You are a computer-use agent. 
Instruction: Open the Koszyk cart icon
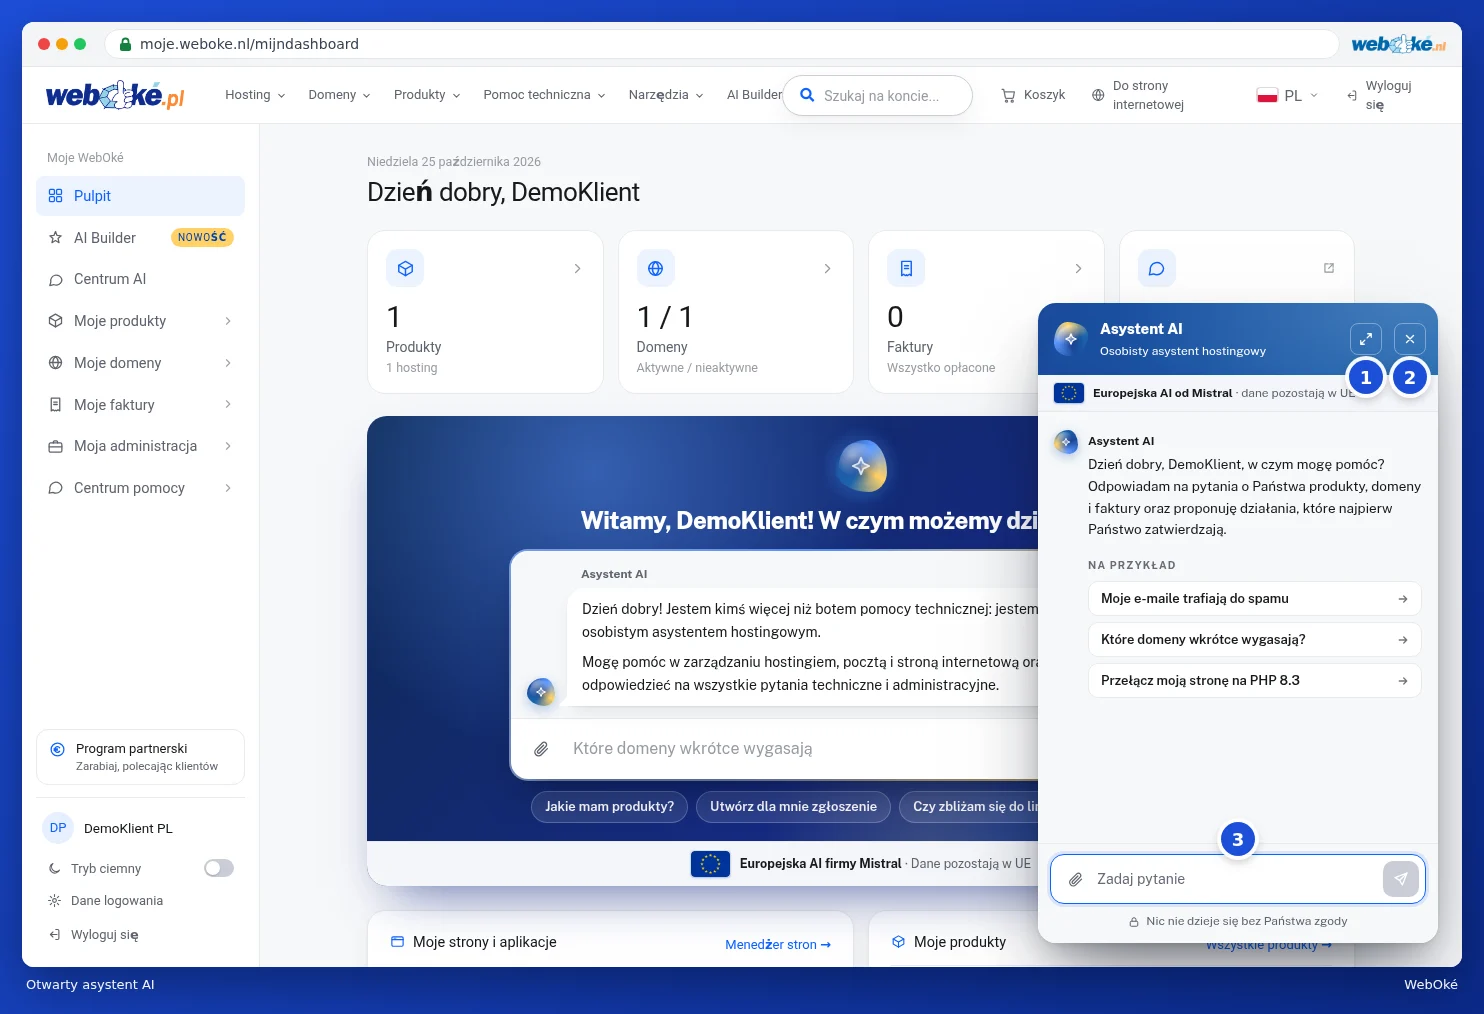1008,95
